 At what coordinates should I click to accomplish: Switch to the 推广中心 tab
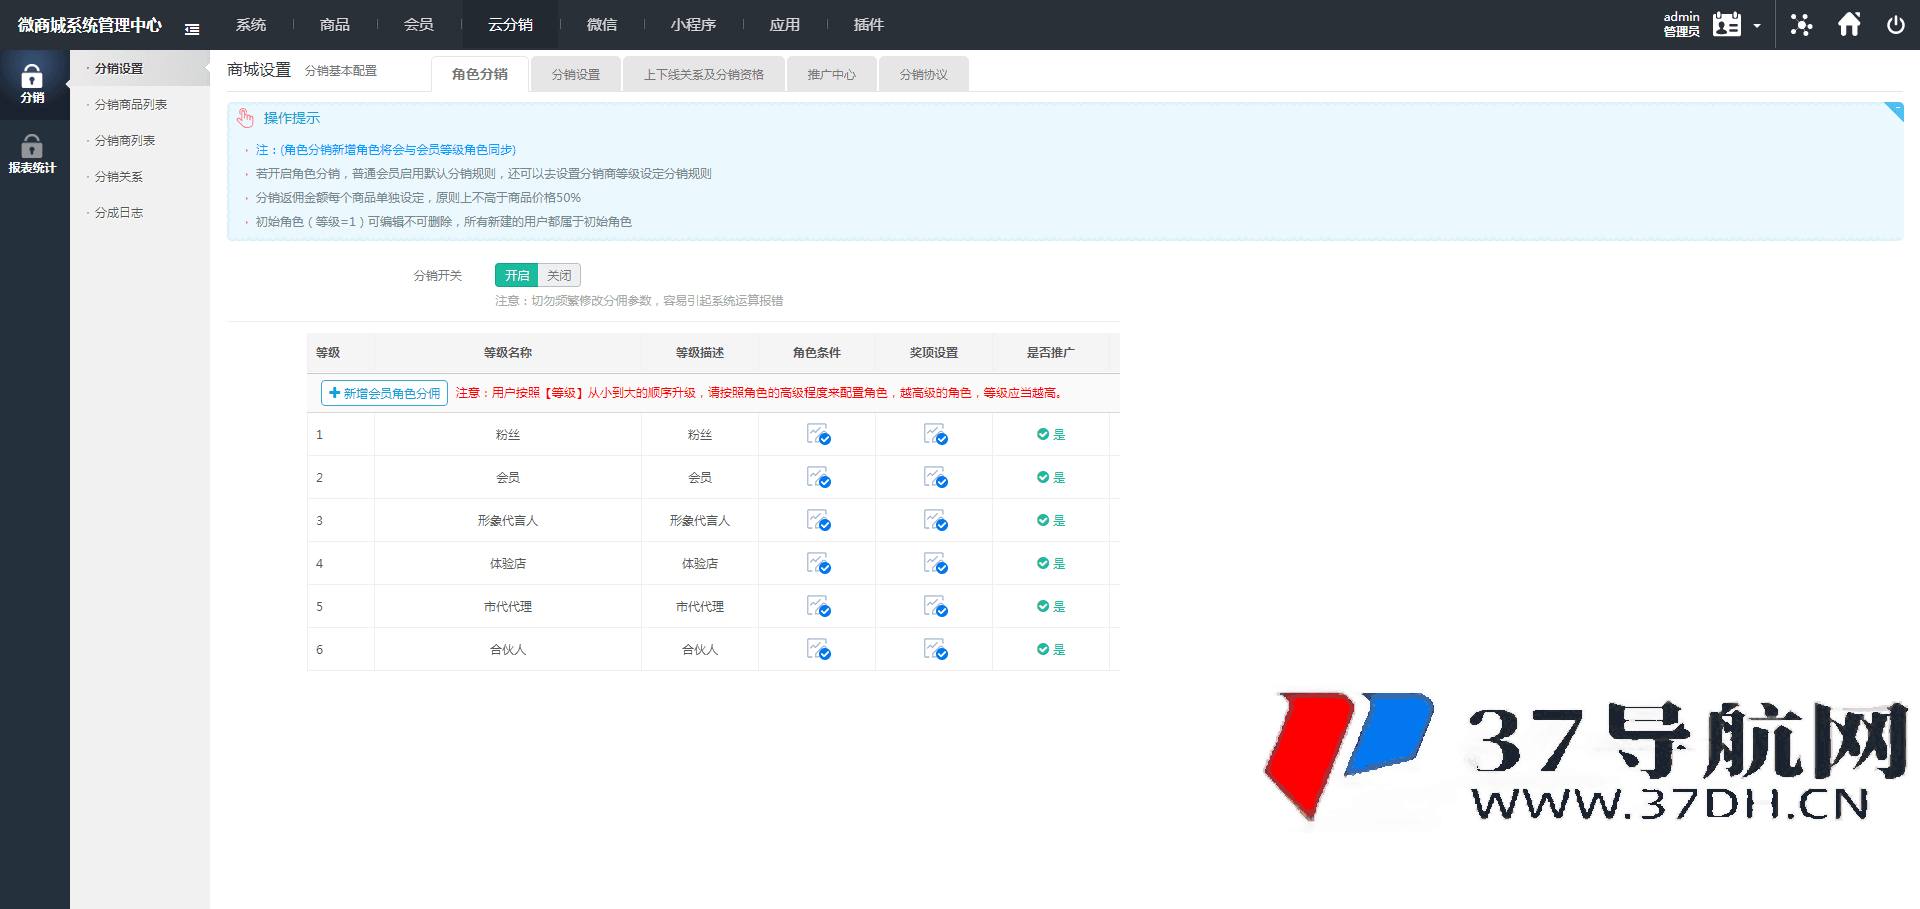831,75
